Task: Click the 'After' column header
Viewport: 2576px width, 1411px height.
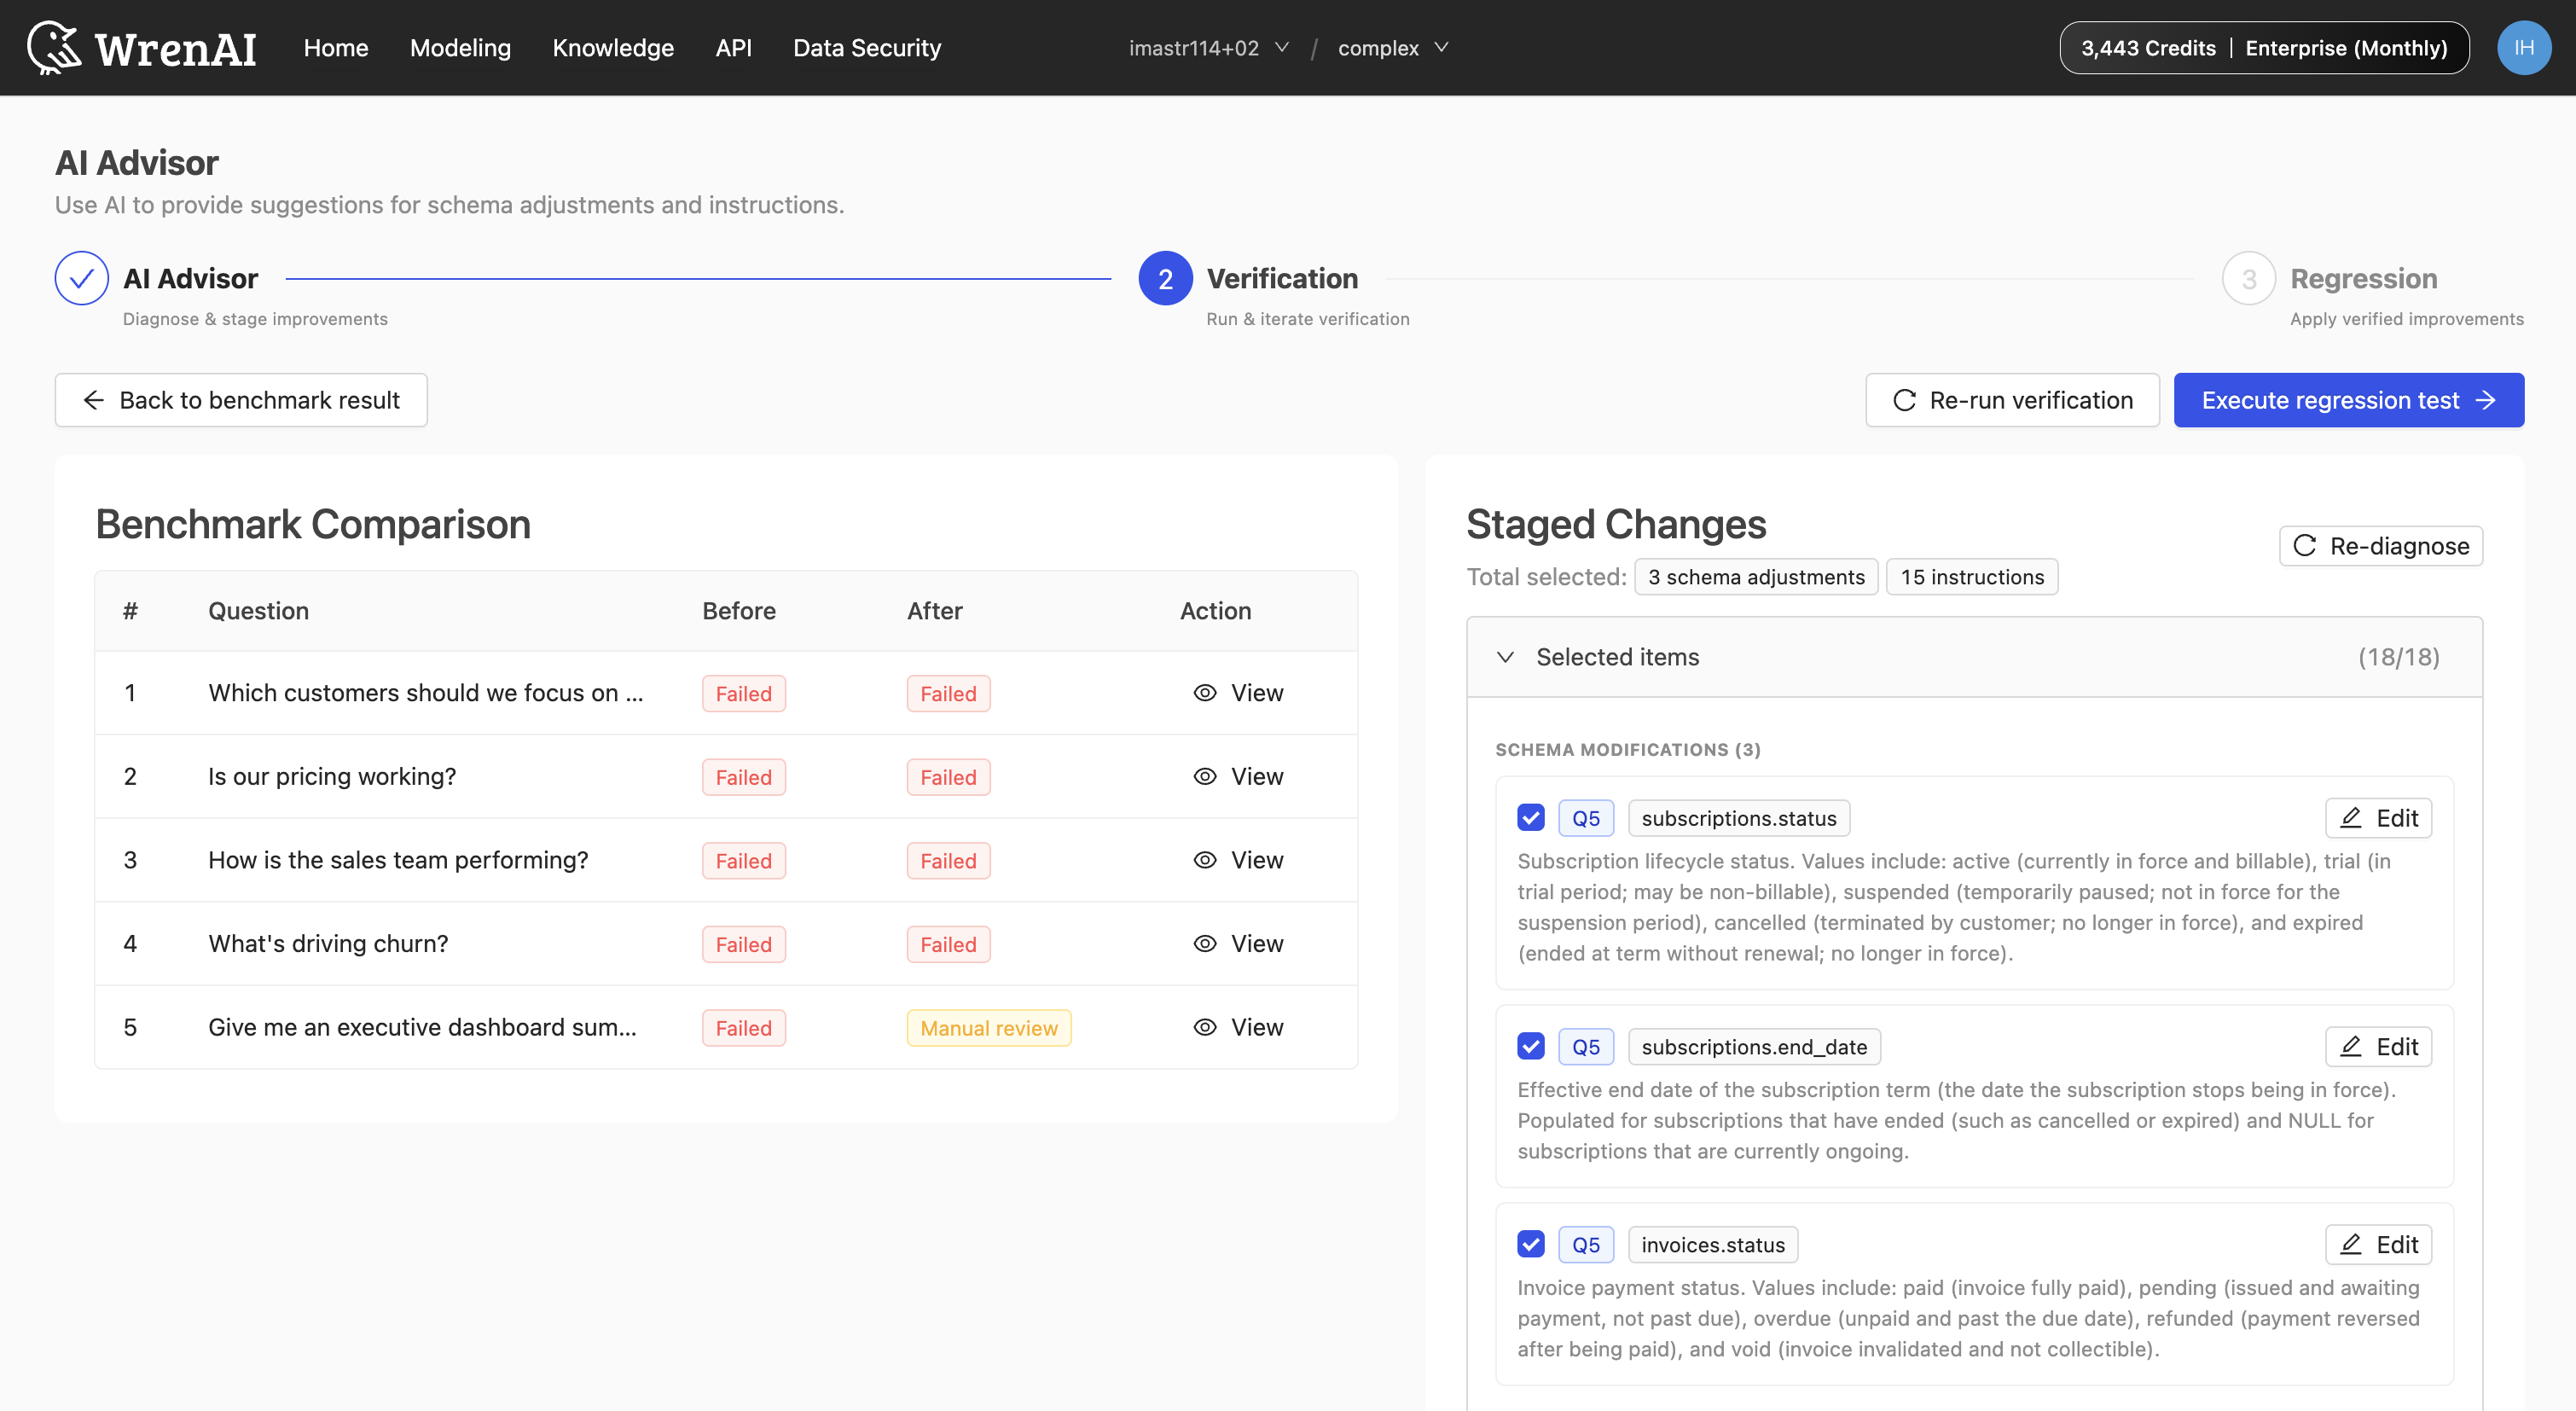Action: coord(935,611)
